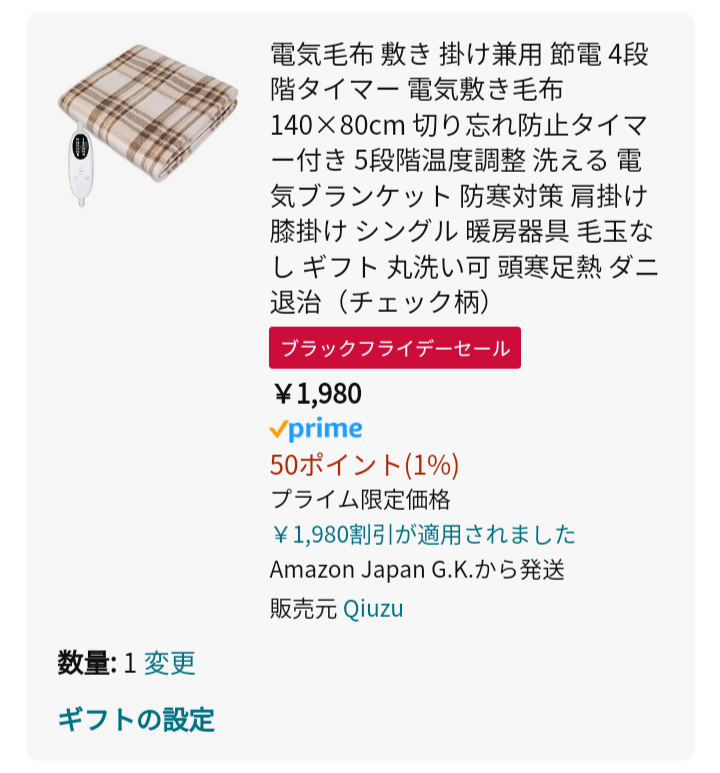
Task: Click the ￥1,980割引が適用されました message
Action: pyautogui.click(x=422, y=535)
